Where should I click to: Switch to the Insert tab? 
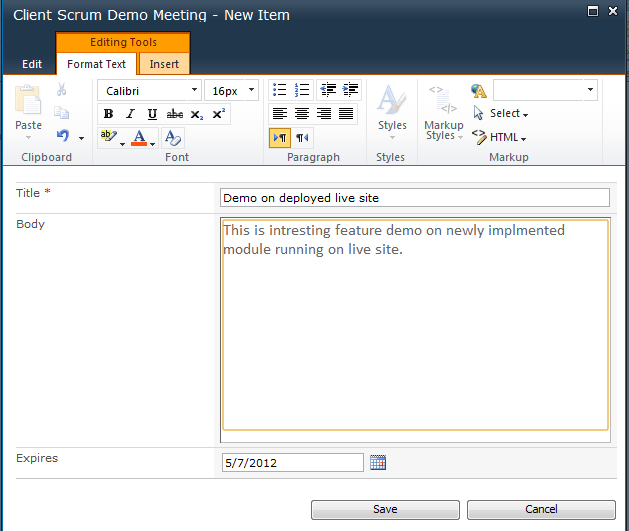(164, 64)
